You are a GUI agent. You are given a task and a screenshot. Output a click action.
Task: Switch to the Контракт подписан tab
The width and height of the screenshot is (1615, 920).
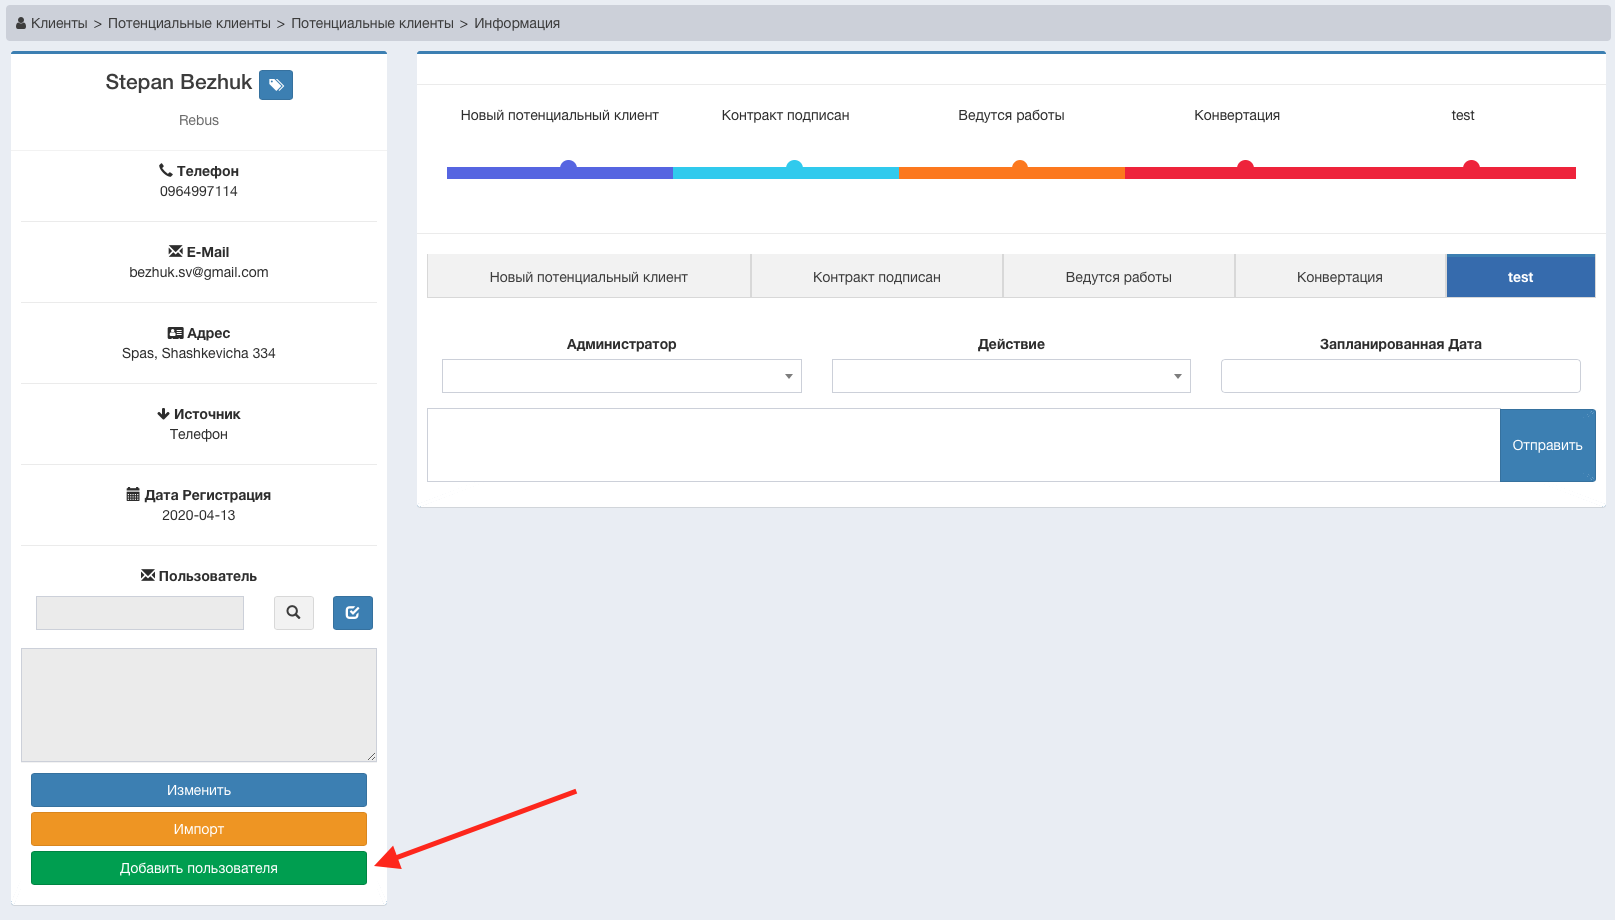click(x=876, y=277)
